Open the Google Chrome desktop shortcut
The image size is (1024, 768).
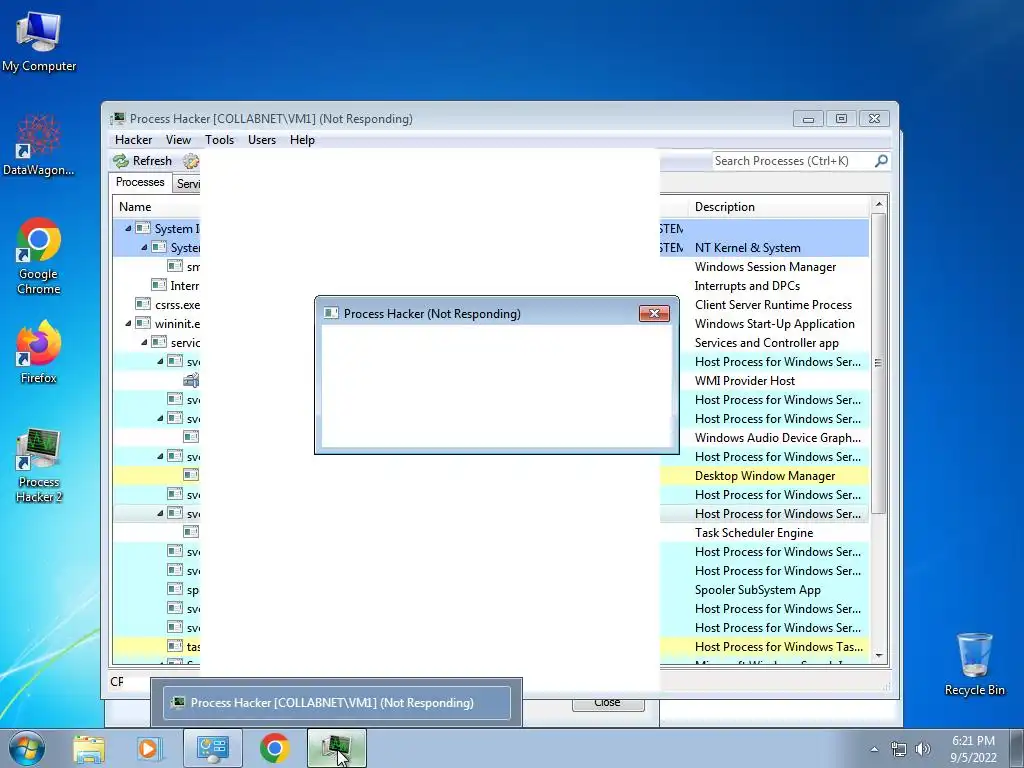(x=39, y=256)
